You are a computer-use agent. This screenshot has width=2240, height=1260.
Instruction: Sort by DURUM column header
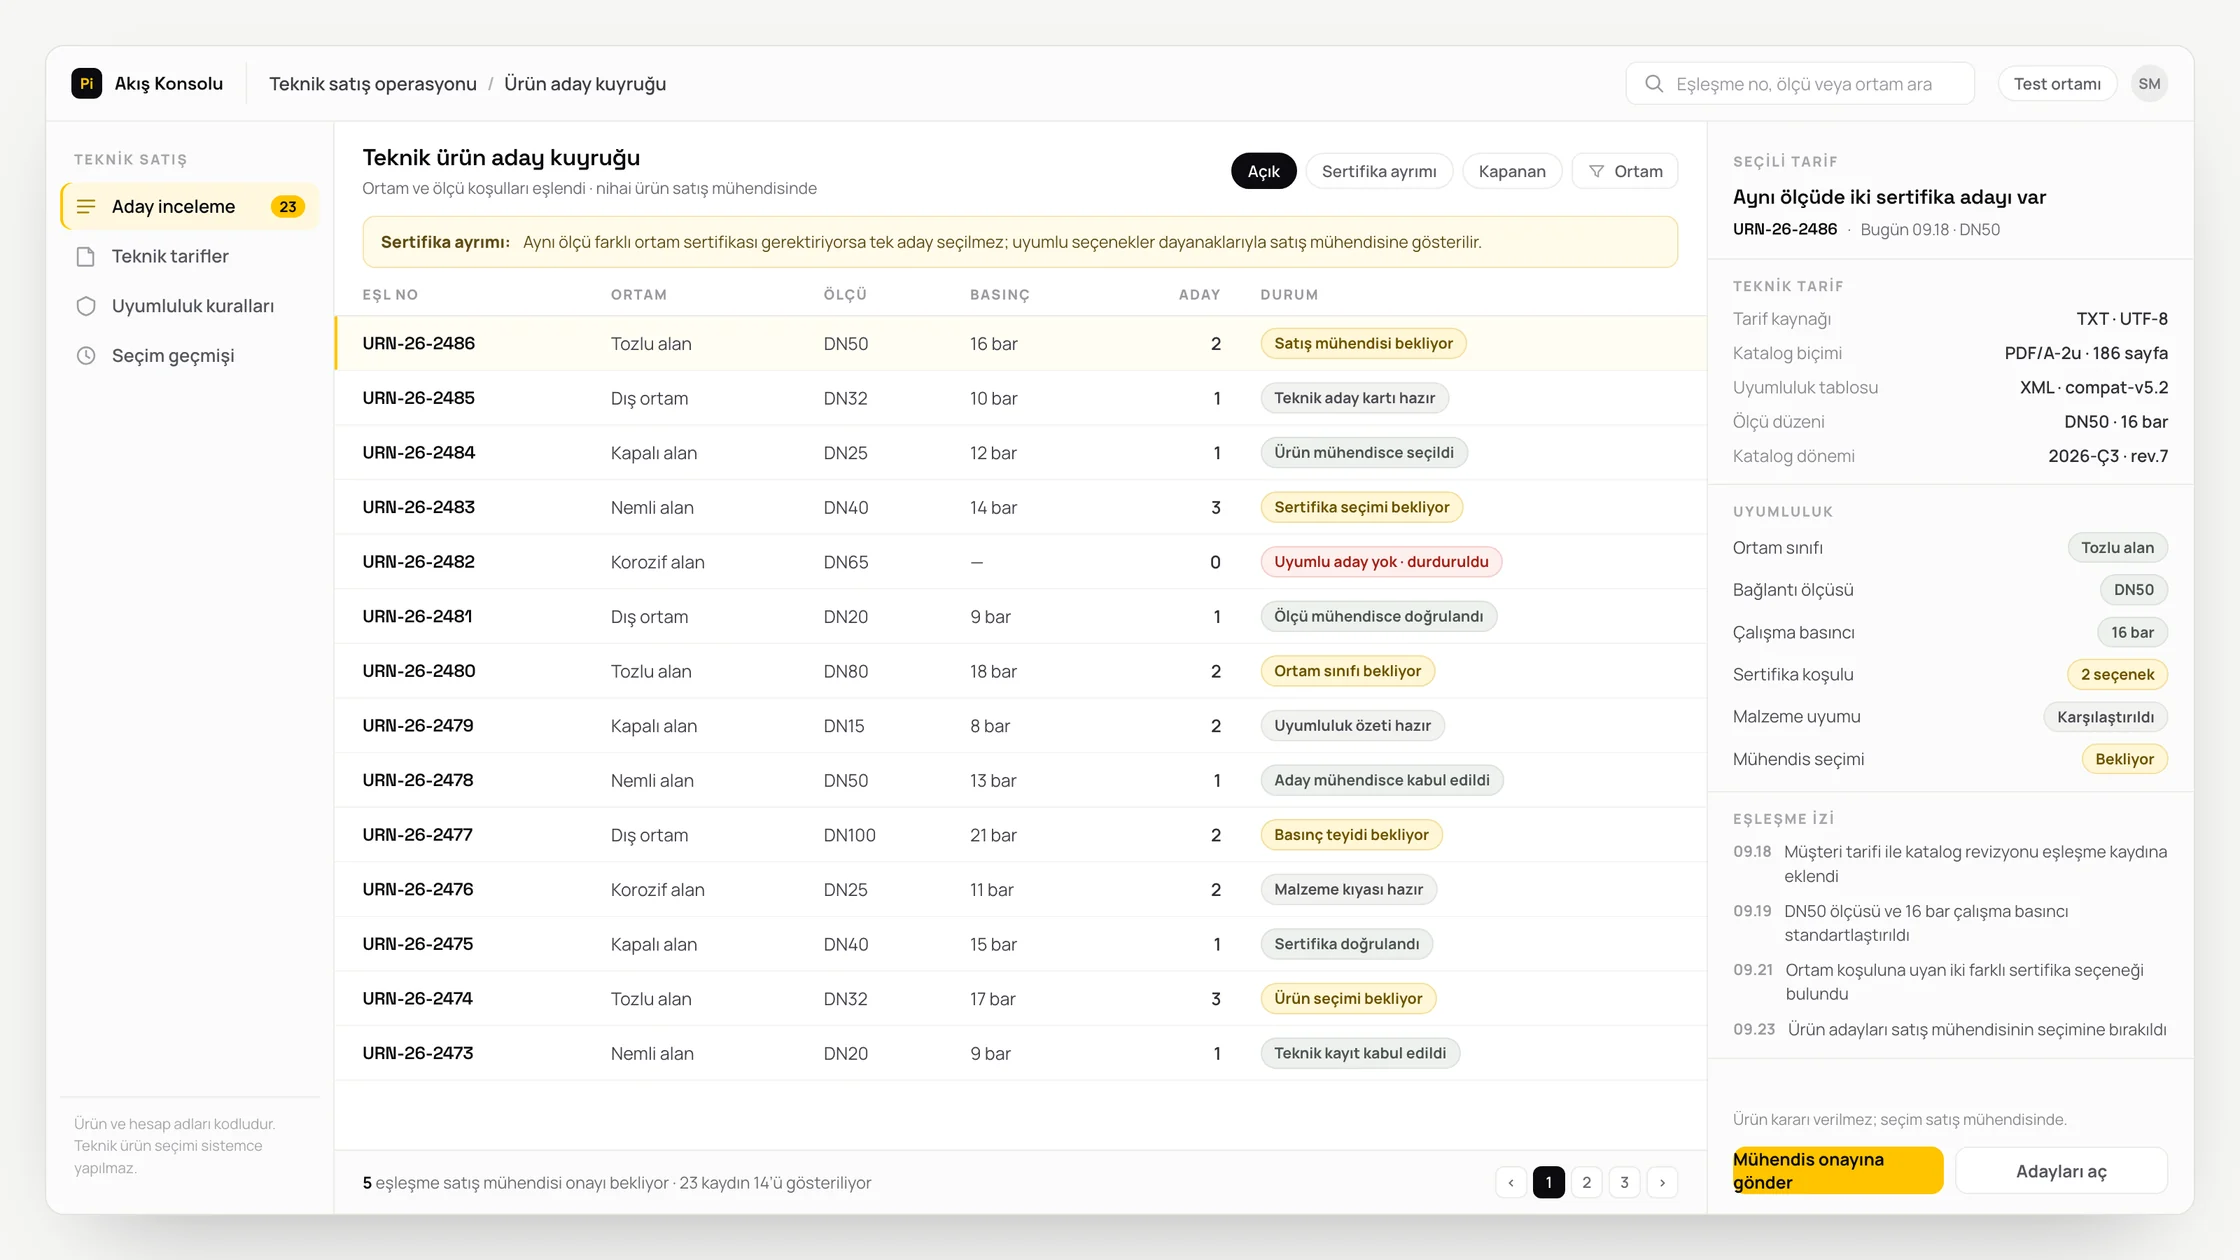tap(1289, 295)
